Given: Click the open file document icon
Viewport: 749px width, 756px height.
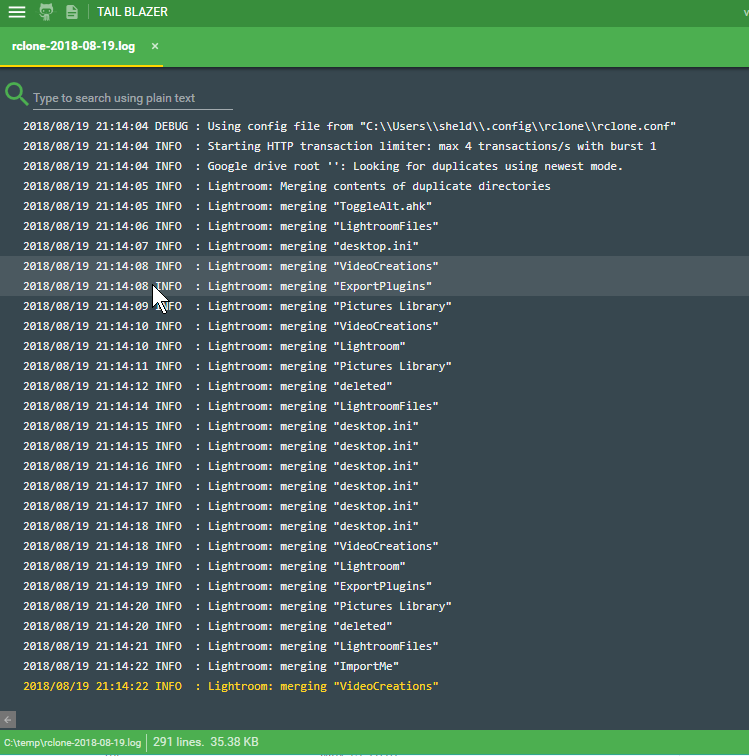Looking at the screenshot, I should click(72, 12).
